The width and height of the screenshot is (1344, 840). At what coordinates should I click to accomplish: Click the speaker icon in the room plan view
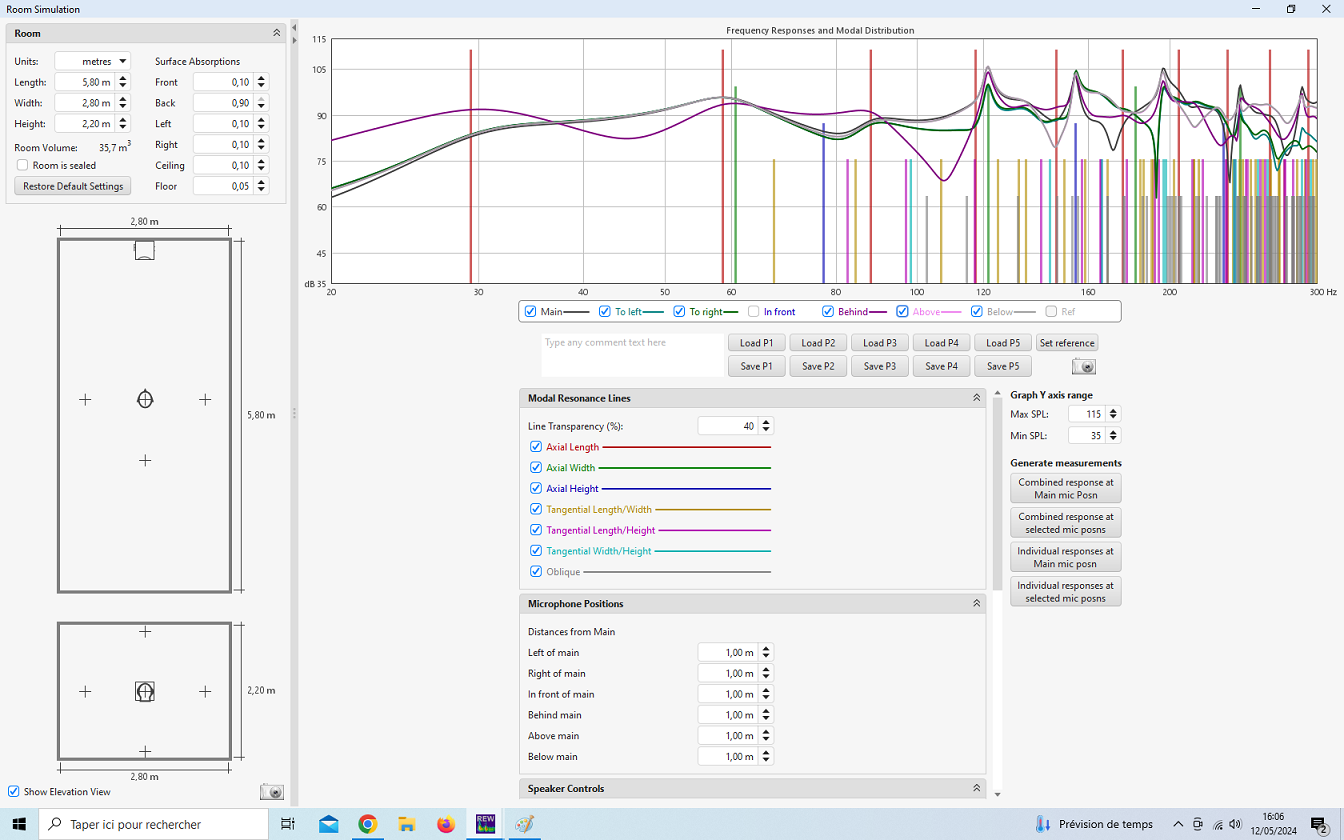[145, 251]
